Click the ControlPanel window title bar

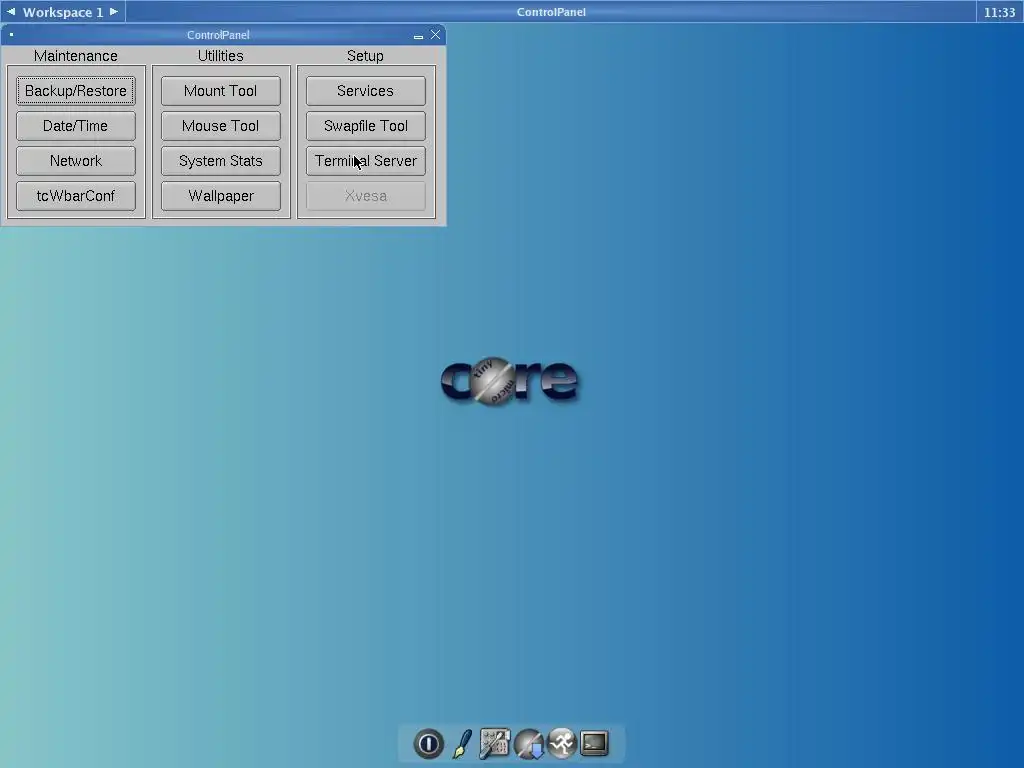(218, 35)
